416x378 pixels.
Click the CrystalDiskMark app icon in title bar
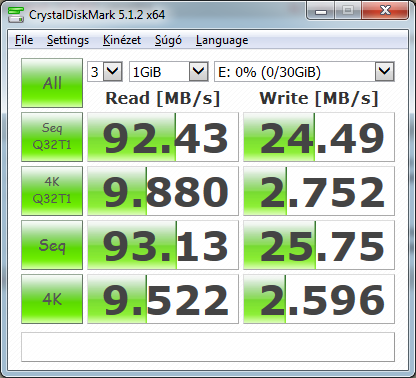pos(16,15)
